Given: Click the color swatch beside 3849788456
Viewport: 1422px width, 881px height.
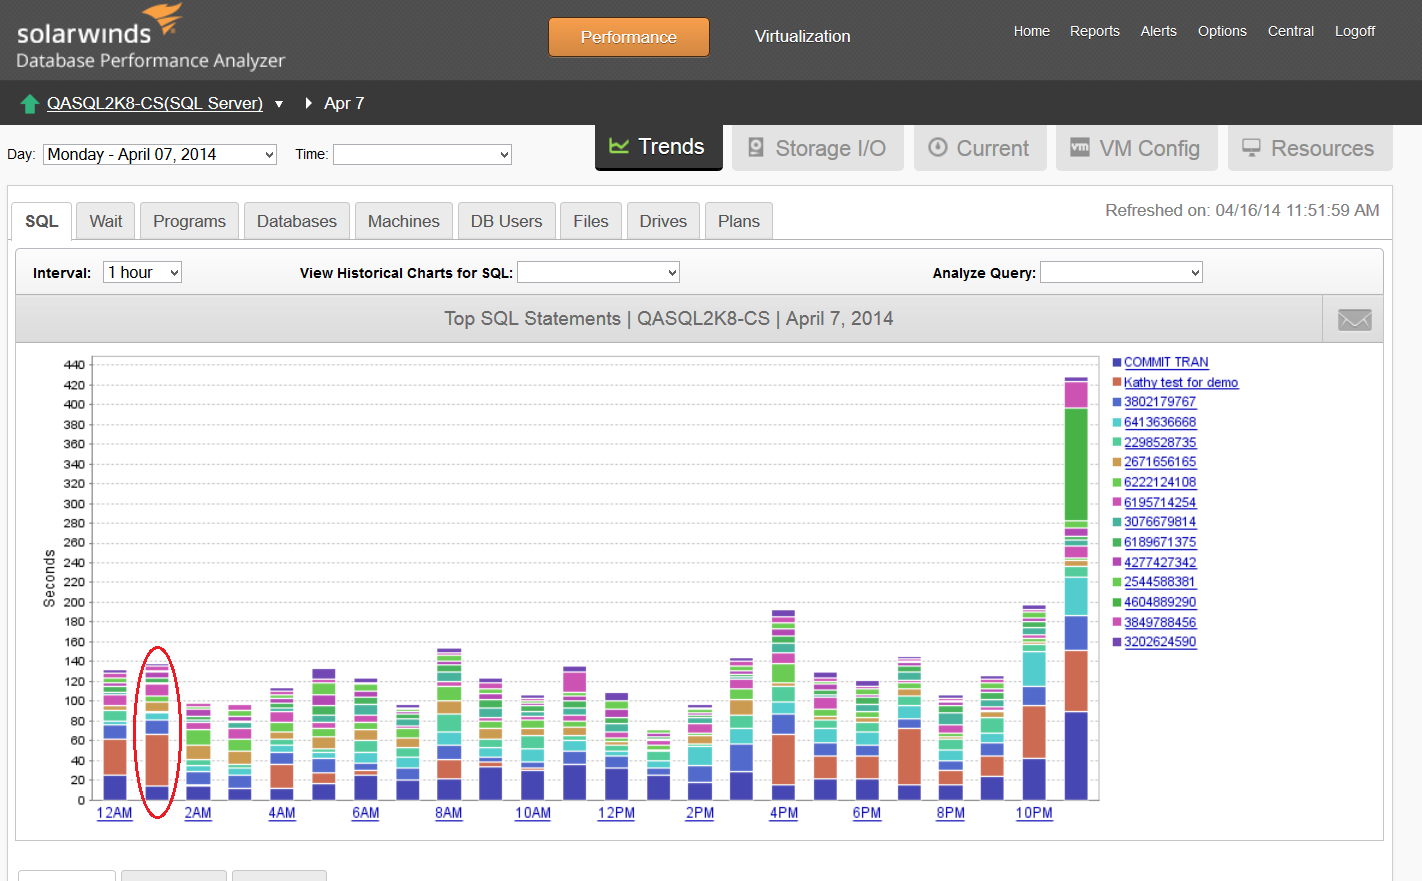Looking at the screenshot, I should click(1117, 622).
